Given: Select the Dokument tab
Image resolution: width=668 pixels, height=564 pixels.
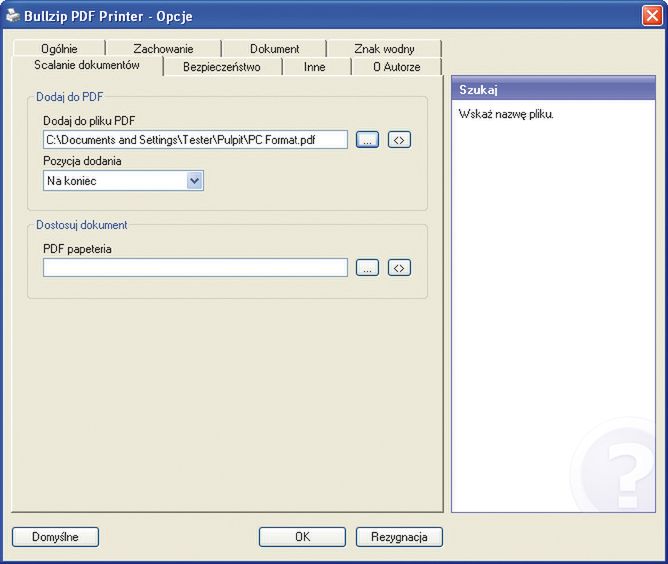Looking at the screenshot, I should coord(274,49).
